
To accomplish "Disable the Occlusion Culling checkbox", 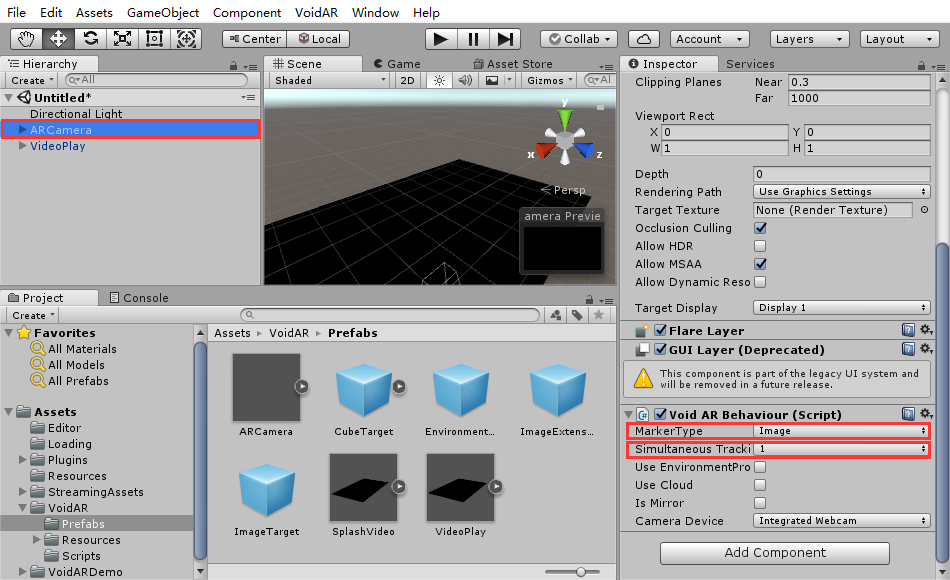I will coord(760,228).
